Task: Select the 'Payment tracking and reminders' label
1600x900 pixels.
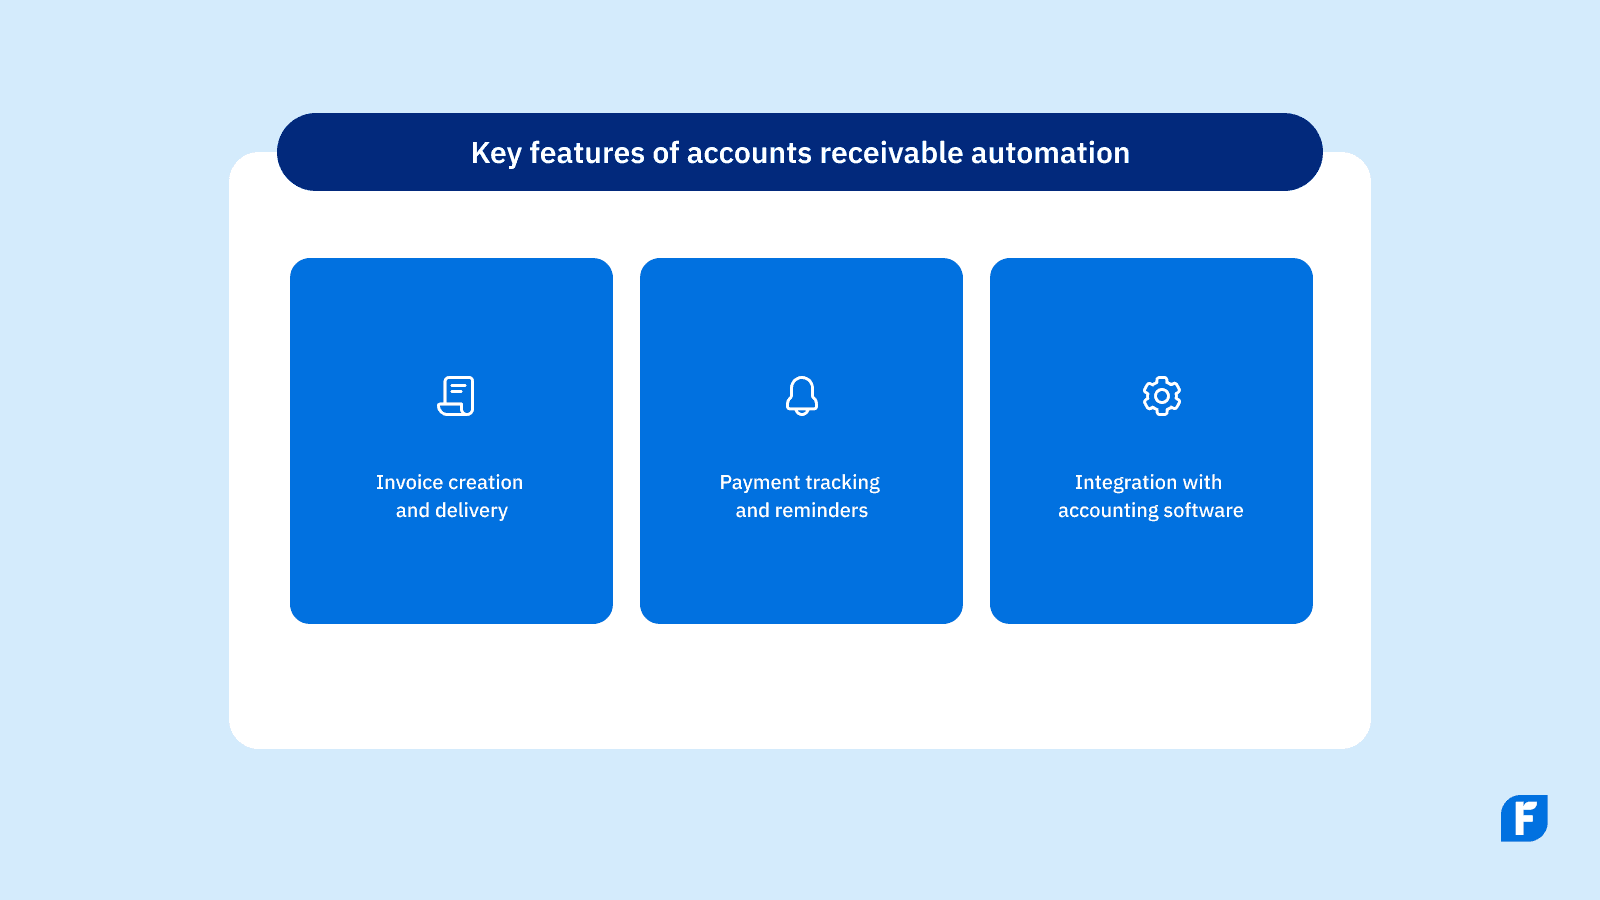Action: pos(800,496)
